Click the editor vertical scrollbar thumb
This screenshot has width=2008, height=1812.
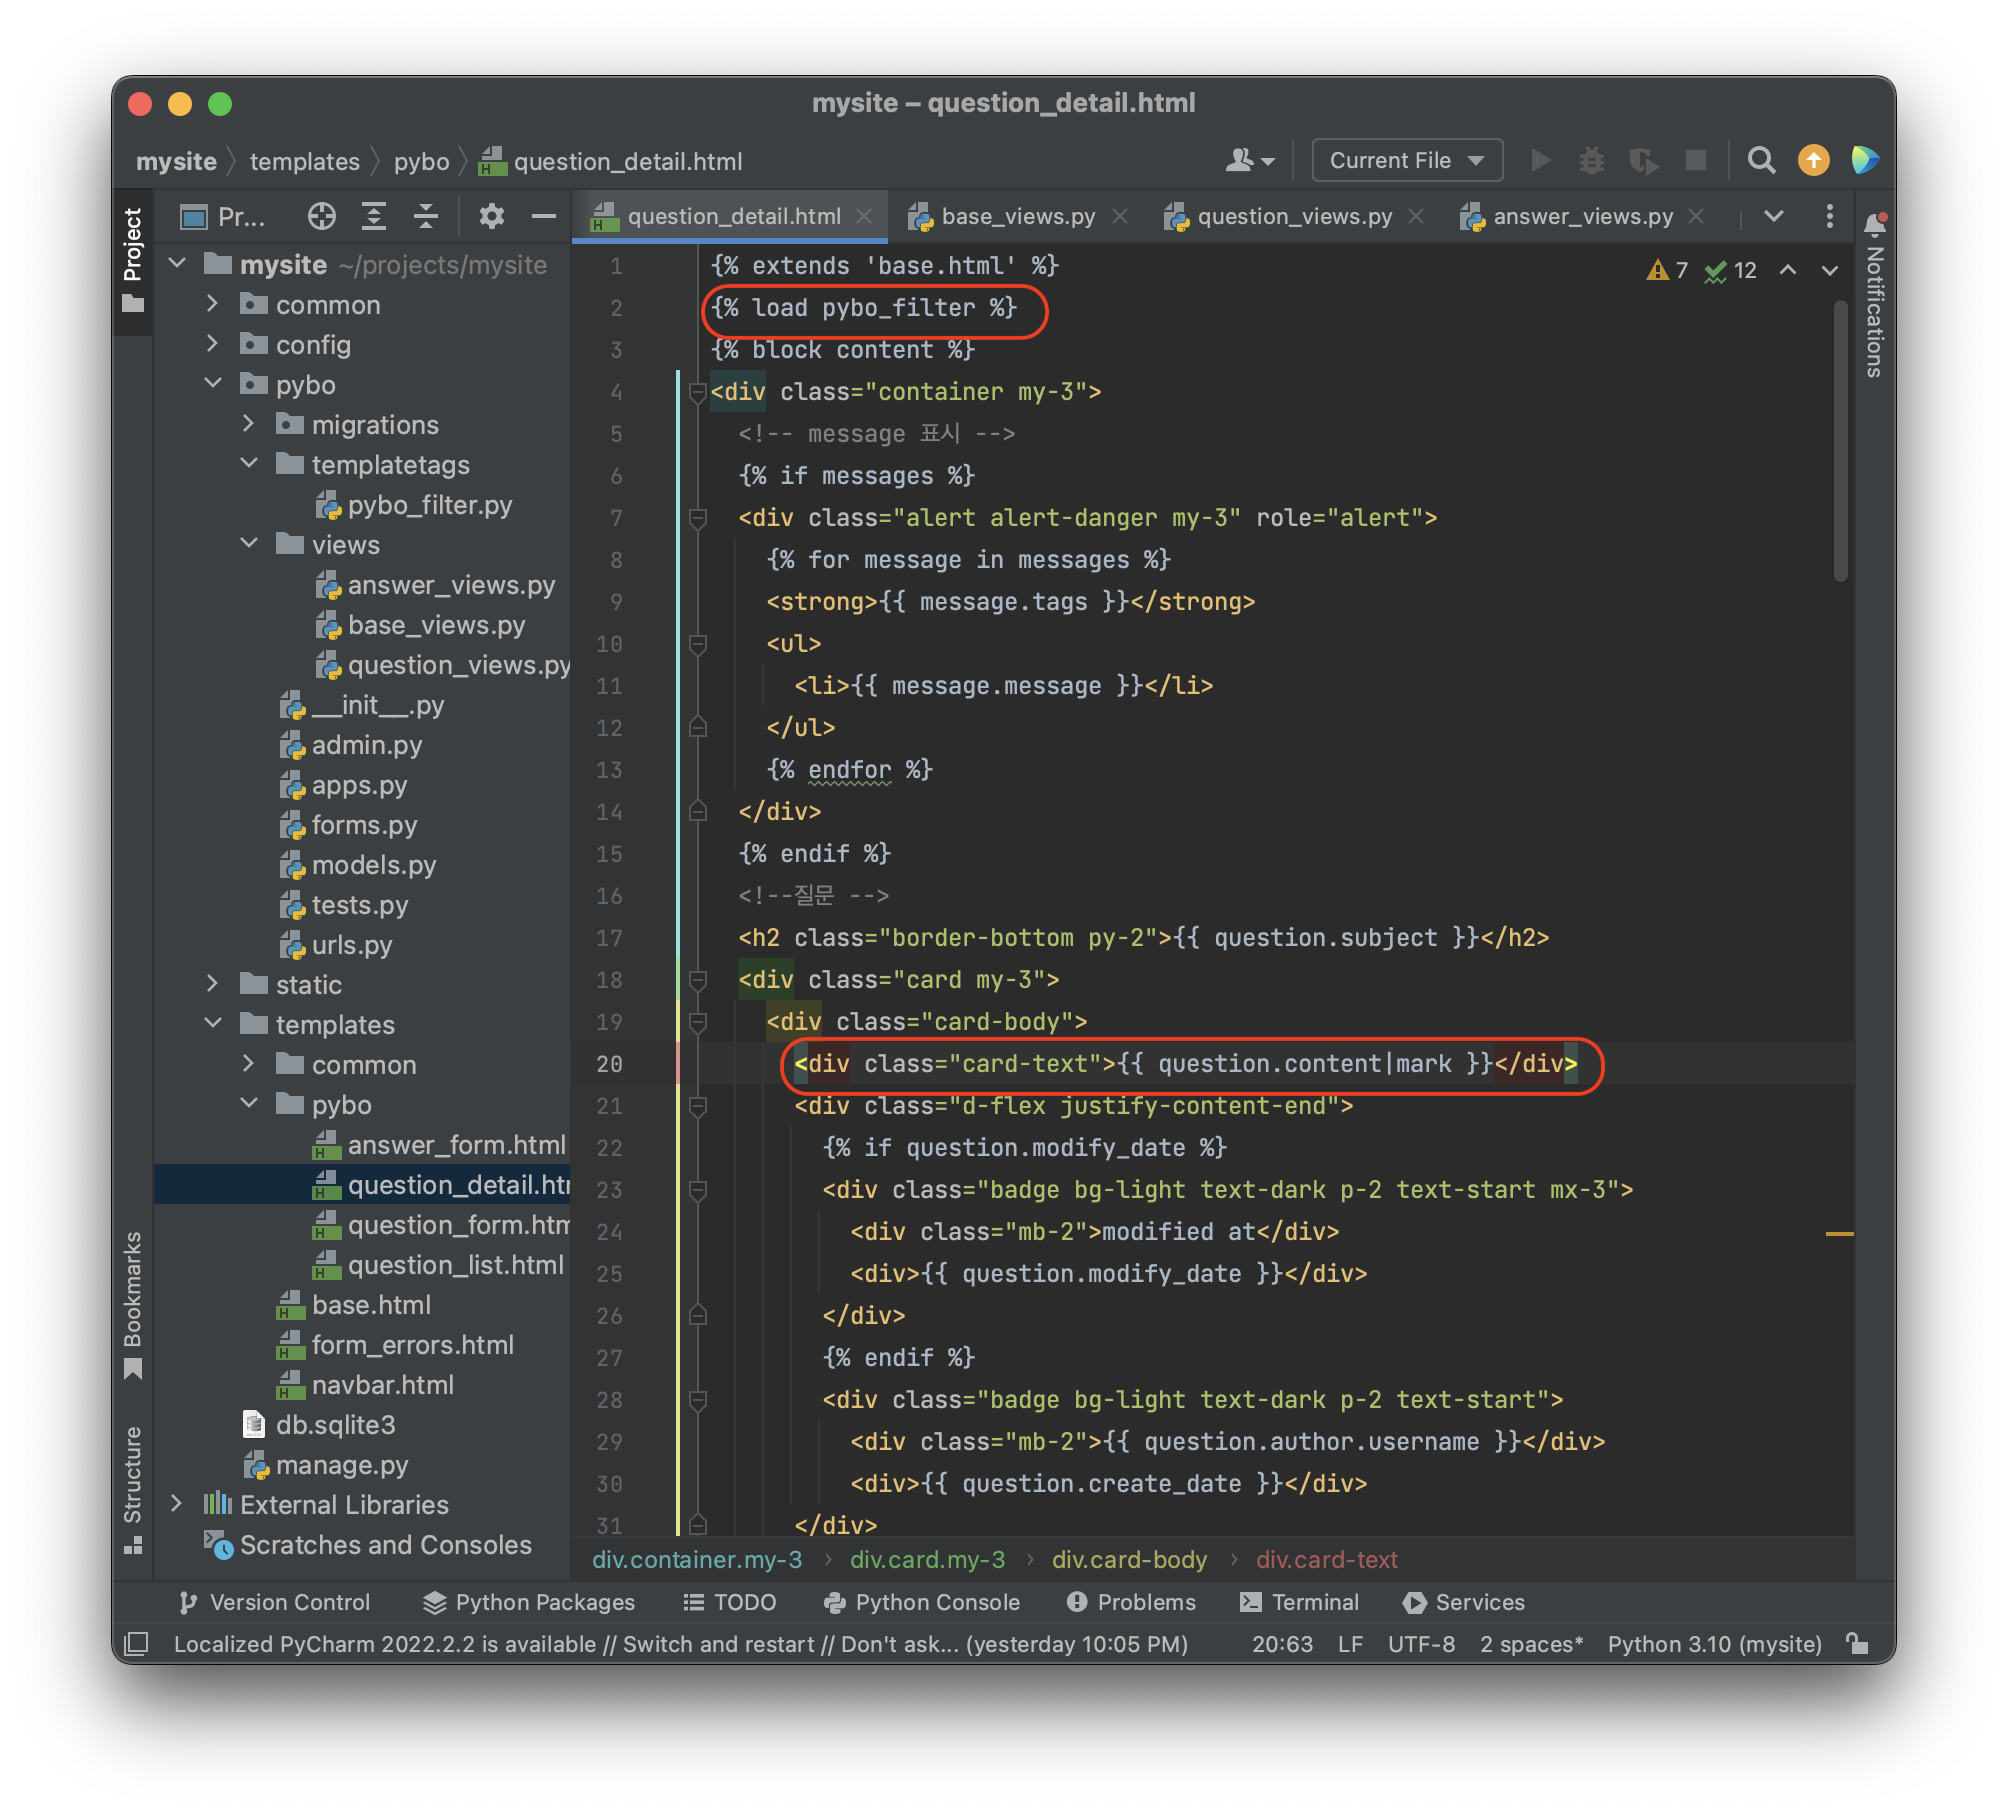coord(1840,440)
